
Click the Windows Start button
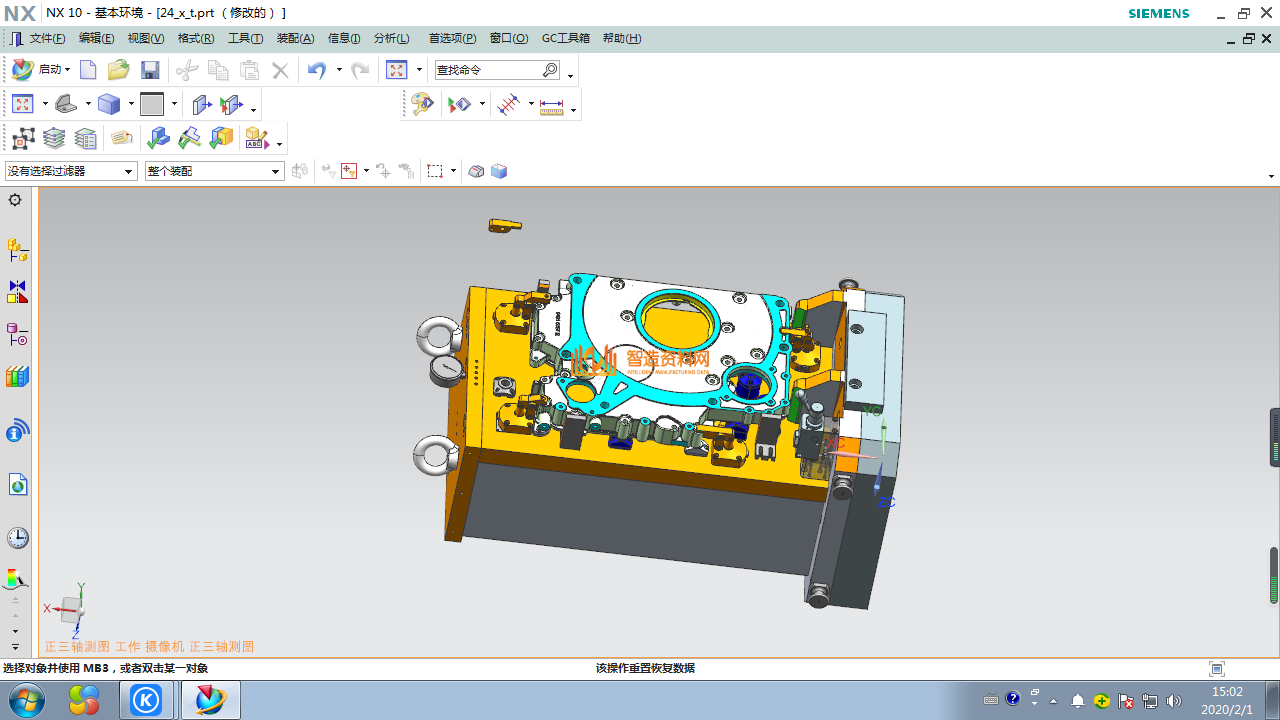click(x=27, y=700)
